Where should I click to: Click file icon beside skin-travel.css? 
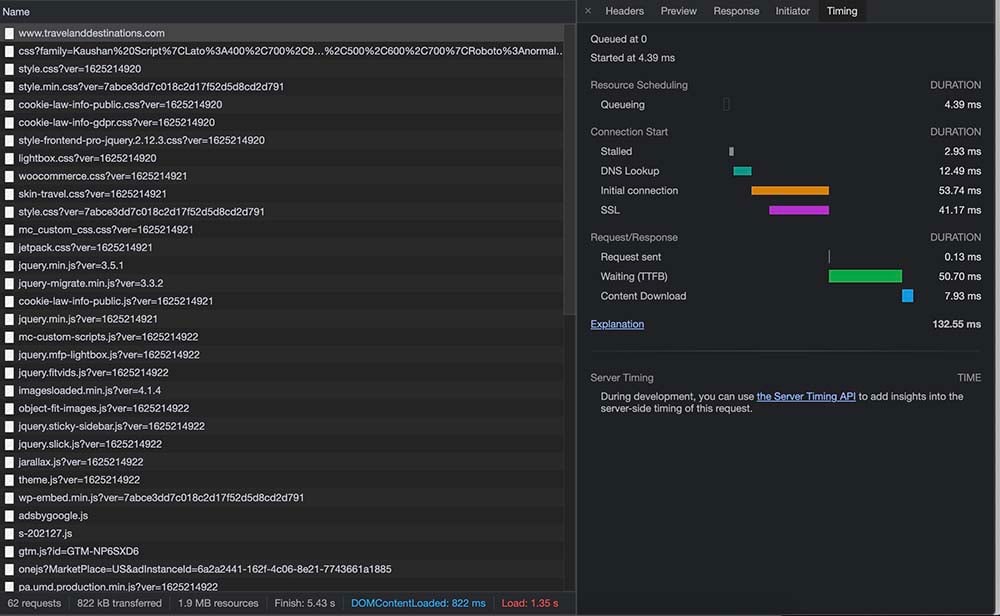click(9, 194)
